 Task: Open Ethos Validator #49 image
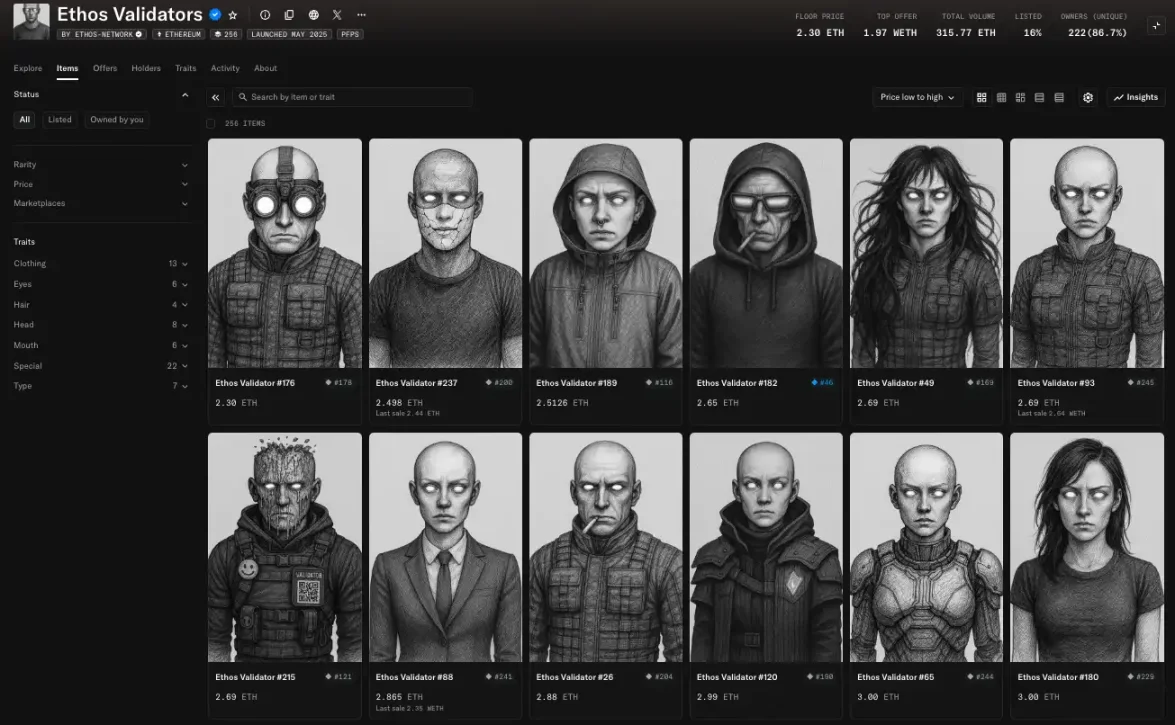tap(926, 253)
